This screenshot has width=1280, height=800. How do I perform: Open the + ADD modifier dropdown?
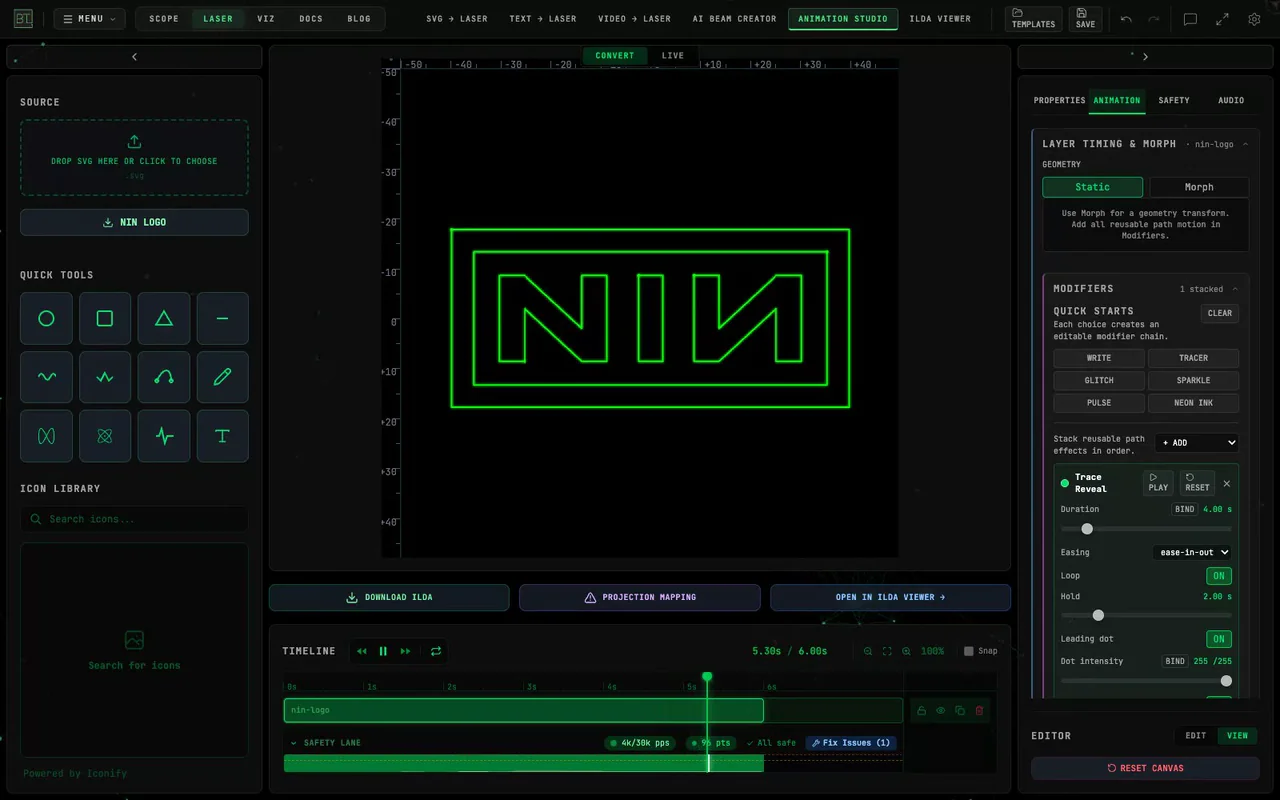coord(1197,443)
